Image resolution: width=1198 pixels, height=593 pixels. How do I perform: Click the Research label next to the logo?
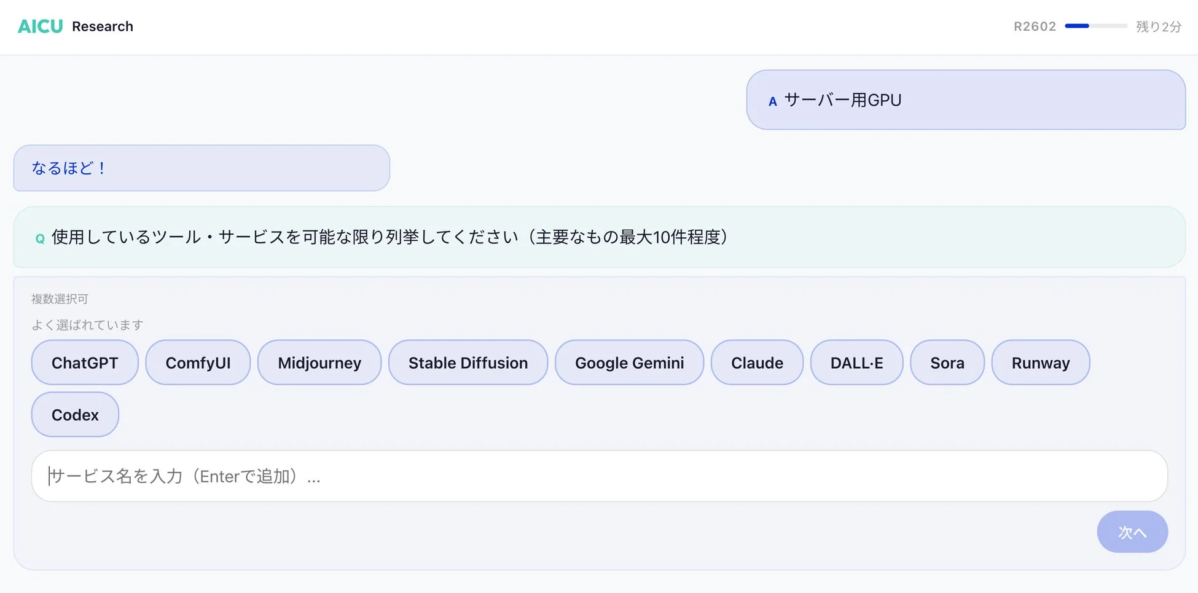point(104,26)
